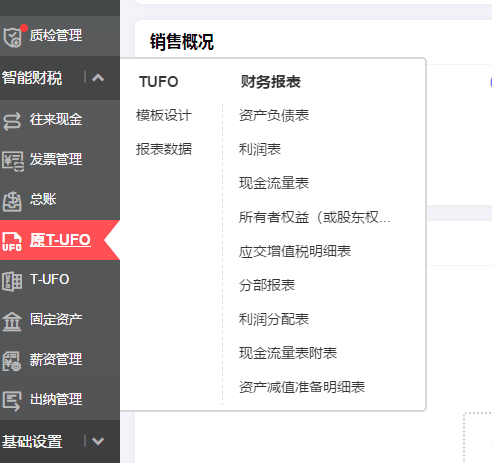Open the 利润表 report
The height and width of the screenshot is (463, 492).
pyautogui.click(x=260, y=149)
